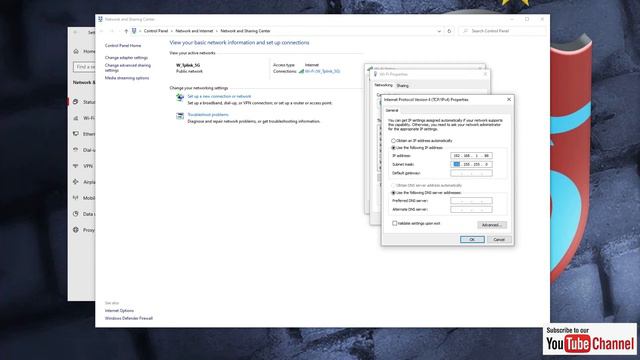
Task: Click the IP address input field
Action: tap(471, 156)
